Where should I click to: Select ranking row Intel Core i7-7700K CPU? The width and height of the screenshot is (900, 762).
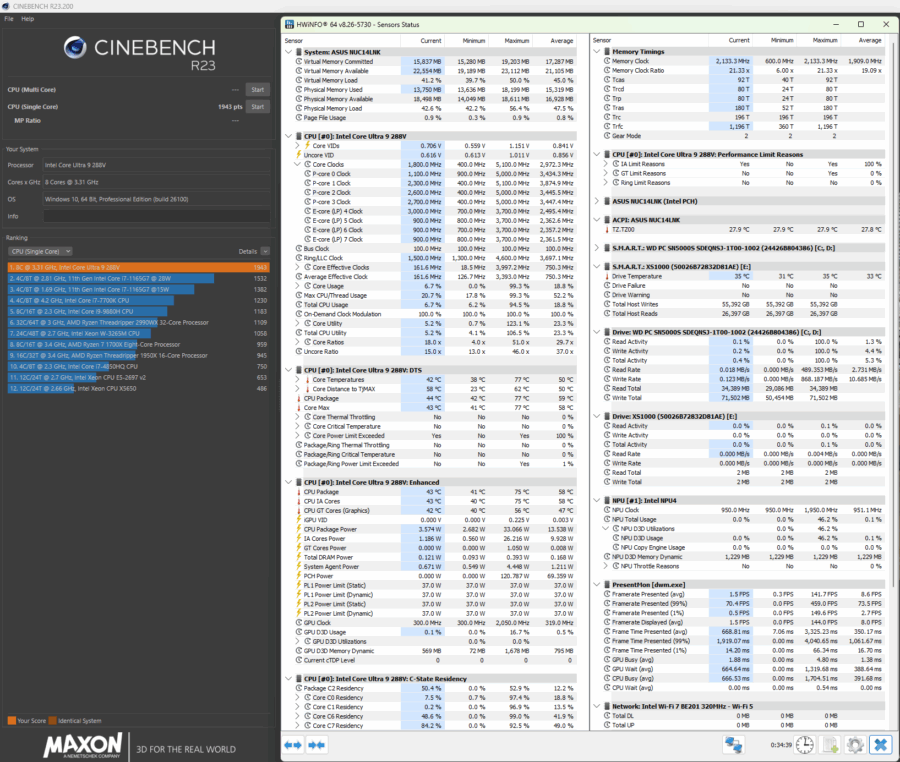138,301
